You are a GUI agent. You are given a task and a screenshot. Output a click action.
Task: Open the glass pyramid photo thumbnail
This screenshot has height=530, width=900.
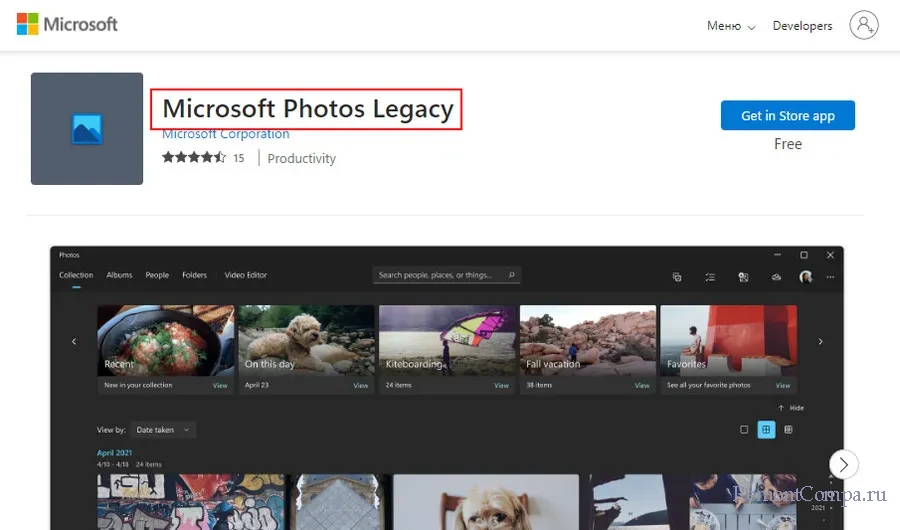coord(339,502)
